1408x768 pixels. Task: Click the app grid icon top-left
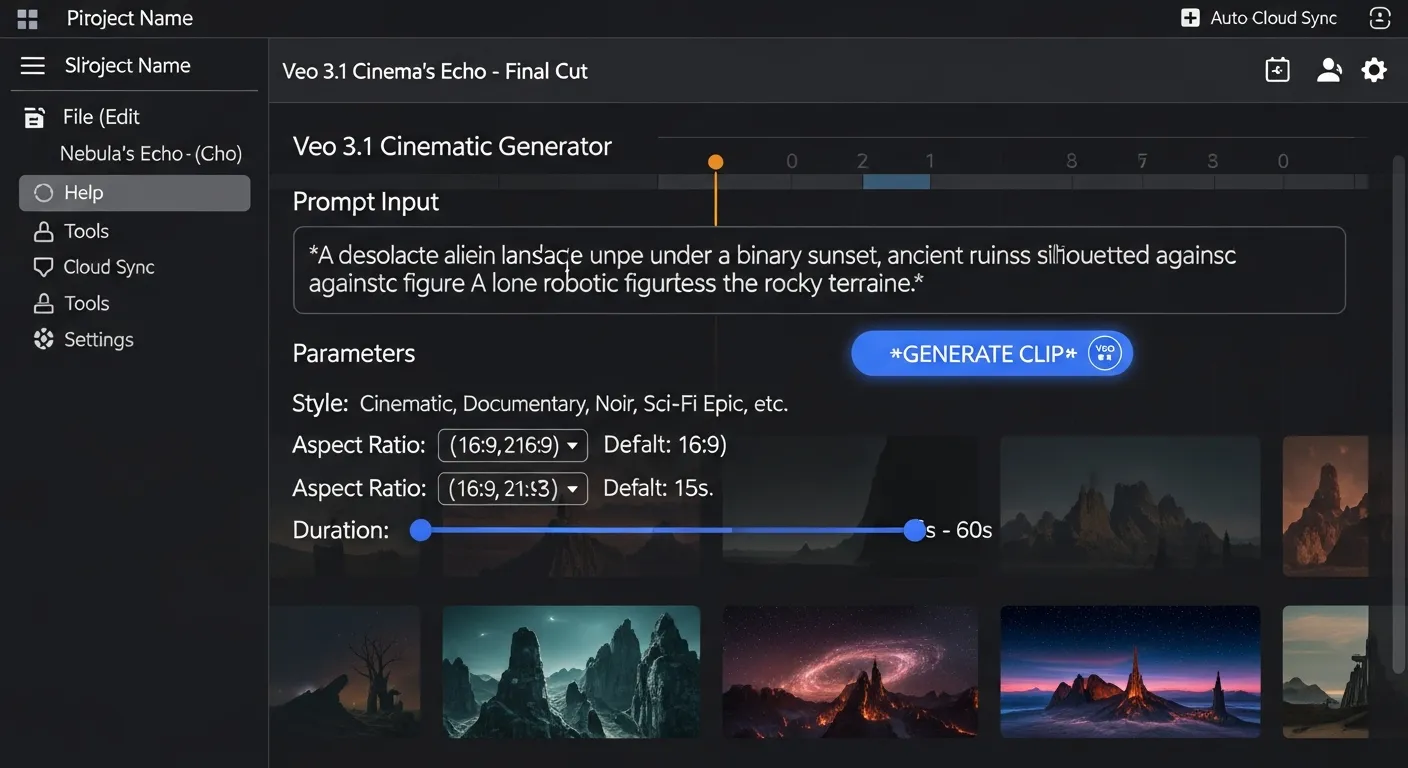27,18
